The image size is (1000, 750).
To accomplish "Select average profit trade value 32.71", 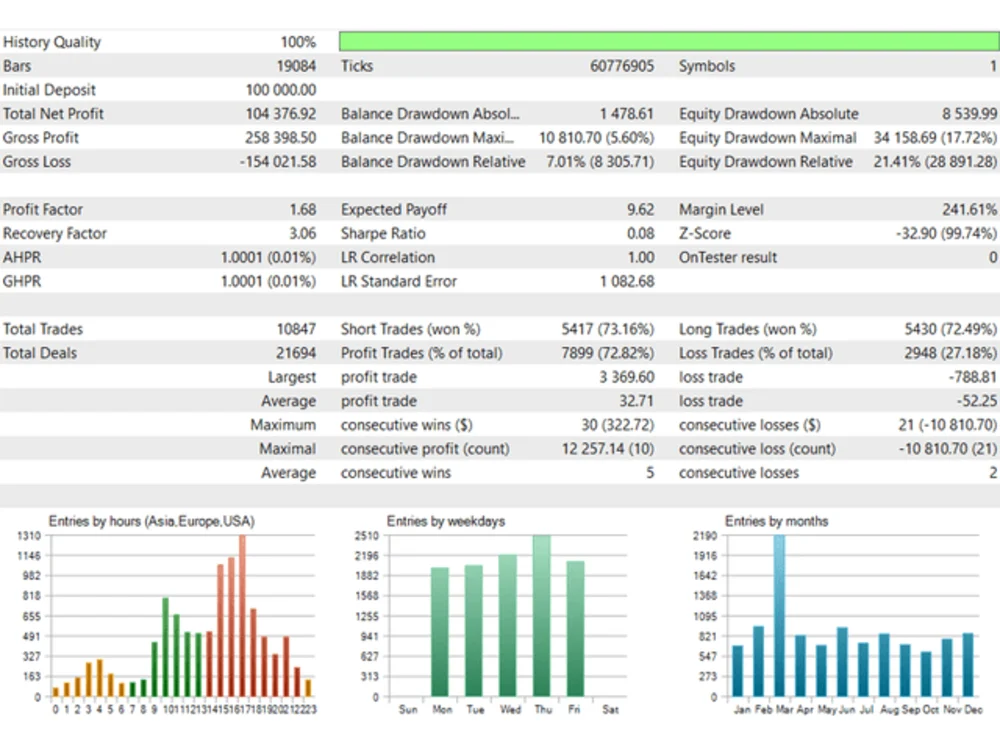I will (636, 401).
